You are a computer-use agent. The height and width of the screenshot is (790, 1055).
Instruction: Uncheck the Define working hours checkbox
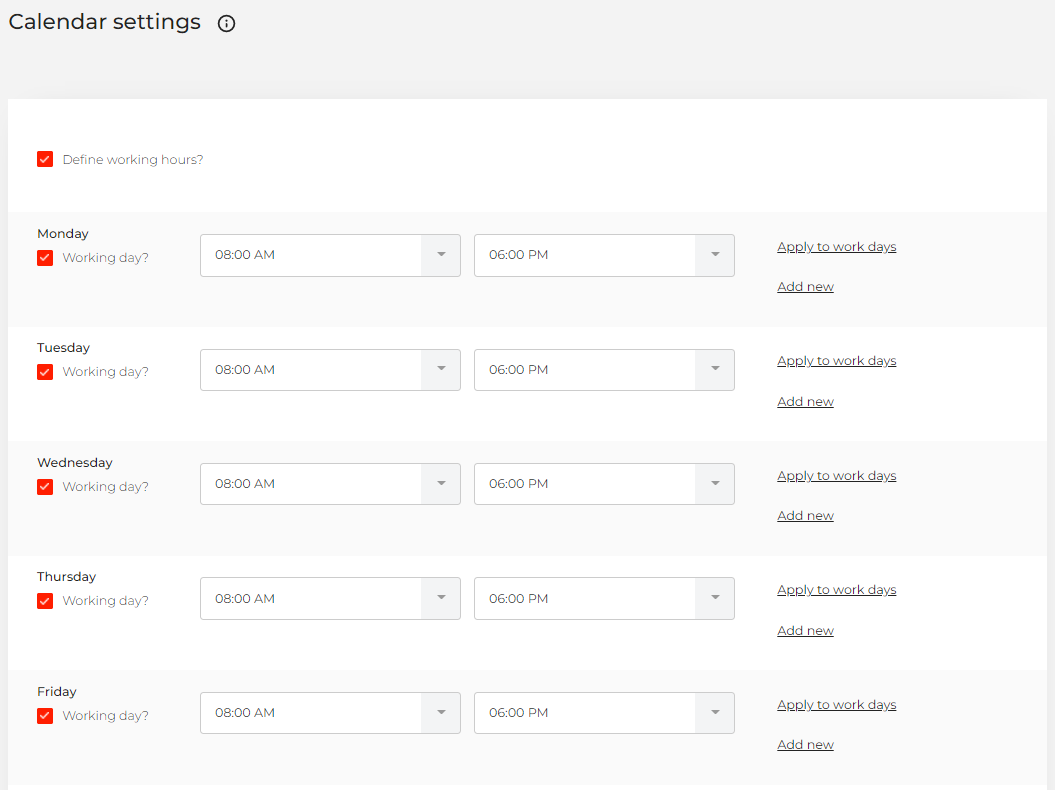(x=45, y=159)
